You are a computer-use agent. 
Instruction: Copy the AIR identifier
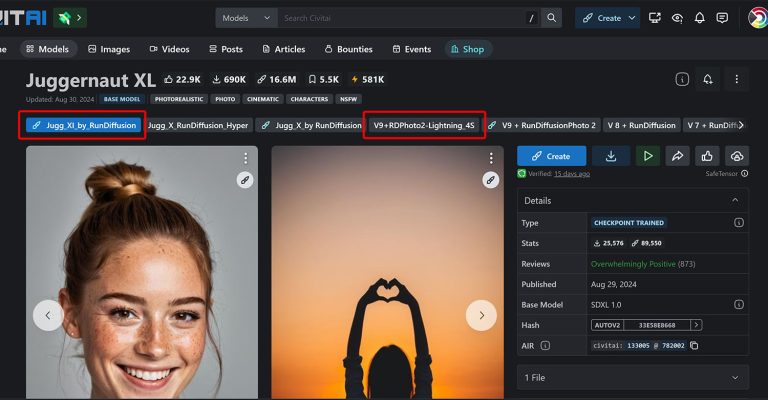694,345
